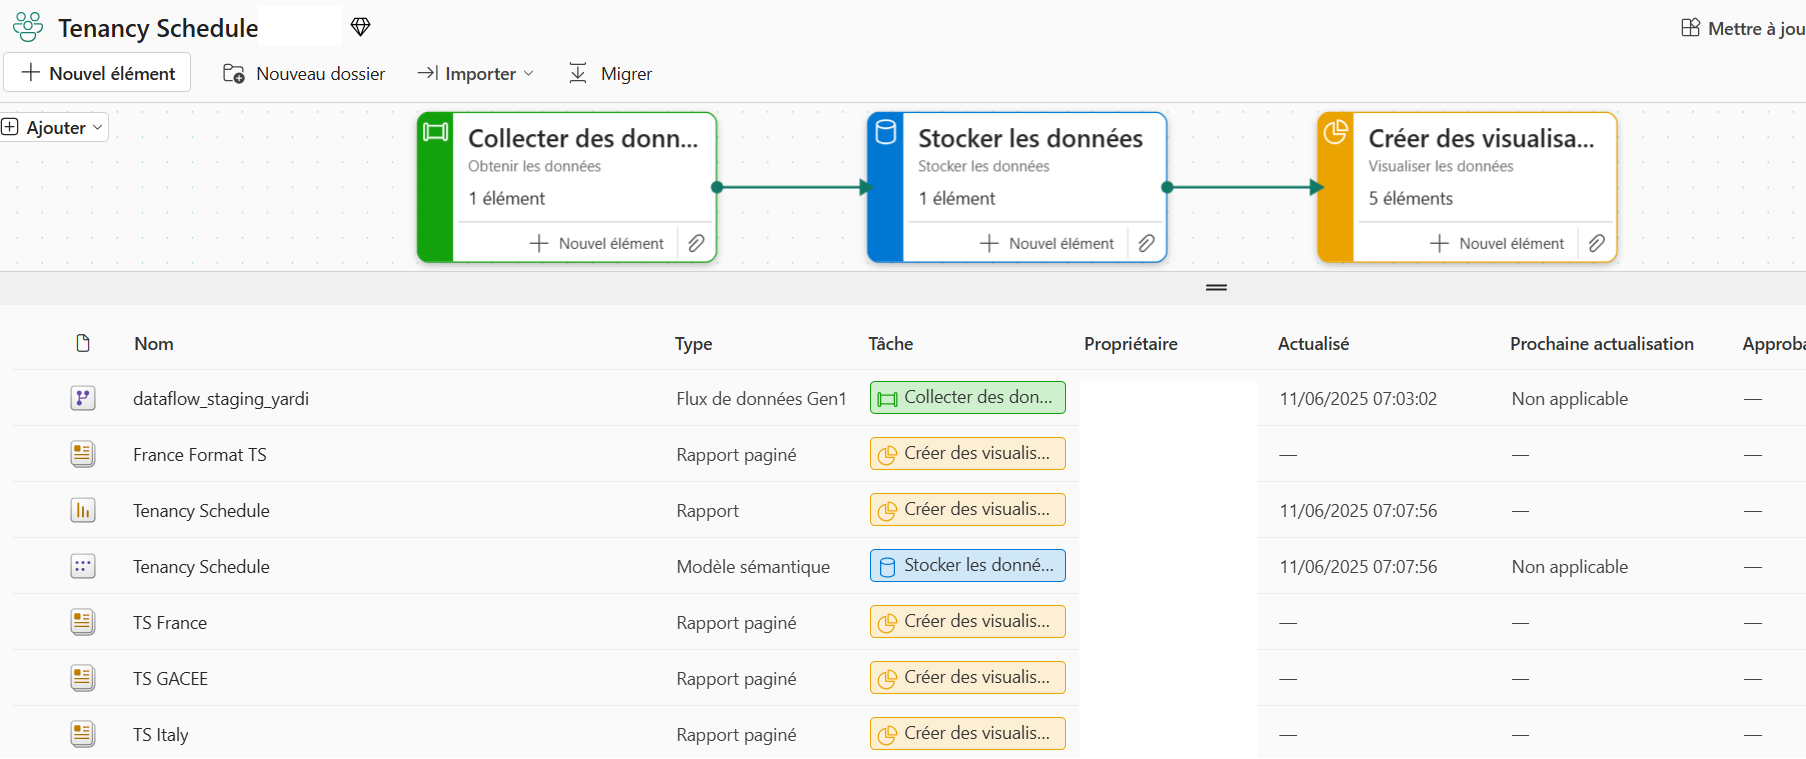Screen dimensions: 1806x759
Task: Expand the Ajouter dropdown
Action: (54, 127)
